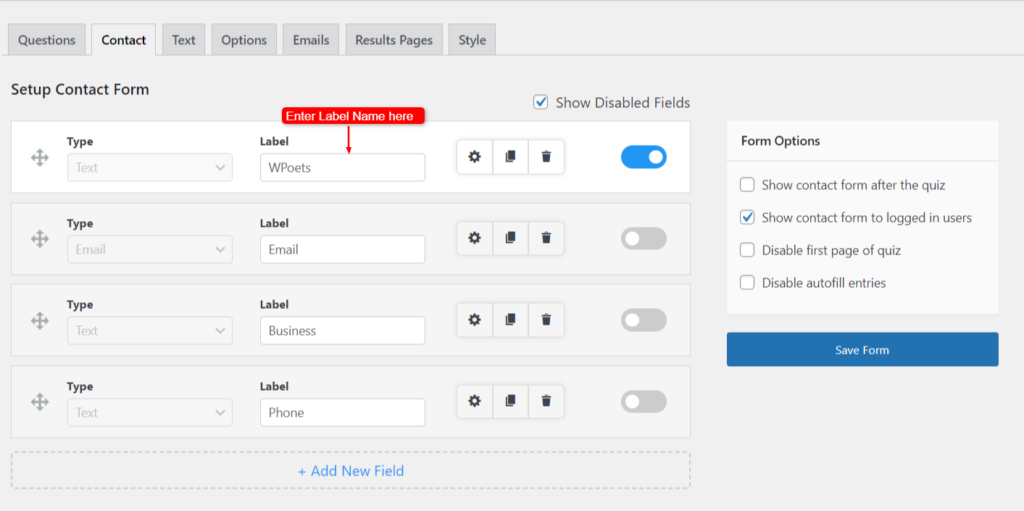
Task: Open settings gear for WPoets field
Action: (x=475, y=157)
